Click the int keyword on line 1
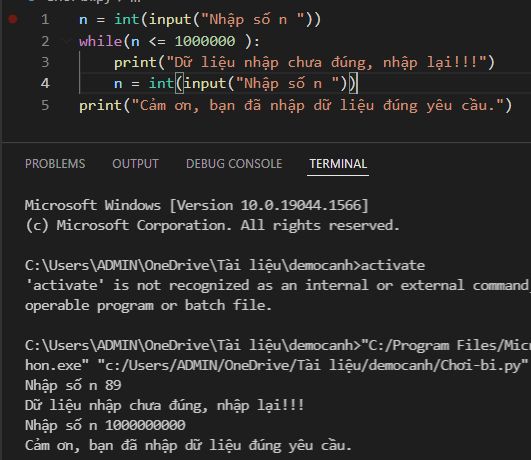531x460 pixels. click(127, 19)
